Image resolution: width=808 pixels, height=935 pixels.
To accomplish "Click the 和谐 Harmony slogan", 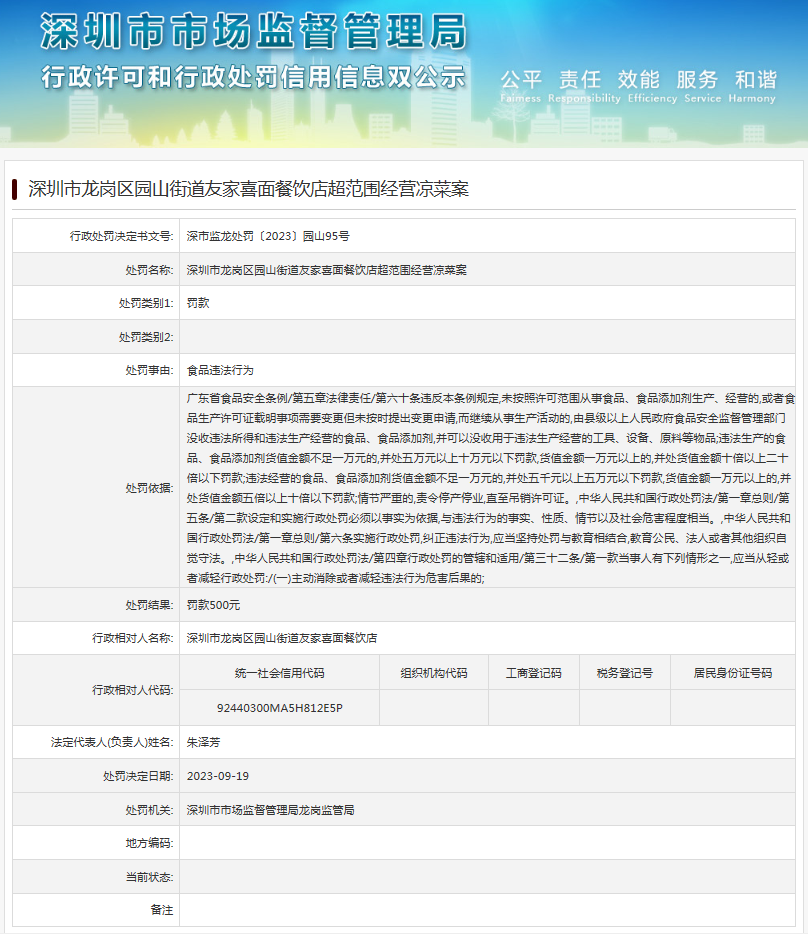I will [x=752, y=86].
